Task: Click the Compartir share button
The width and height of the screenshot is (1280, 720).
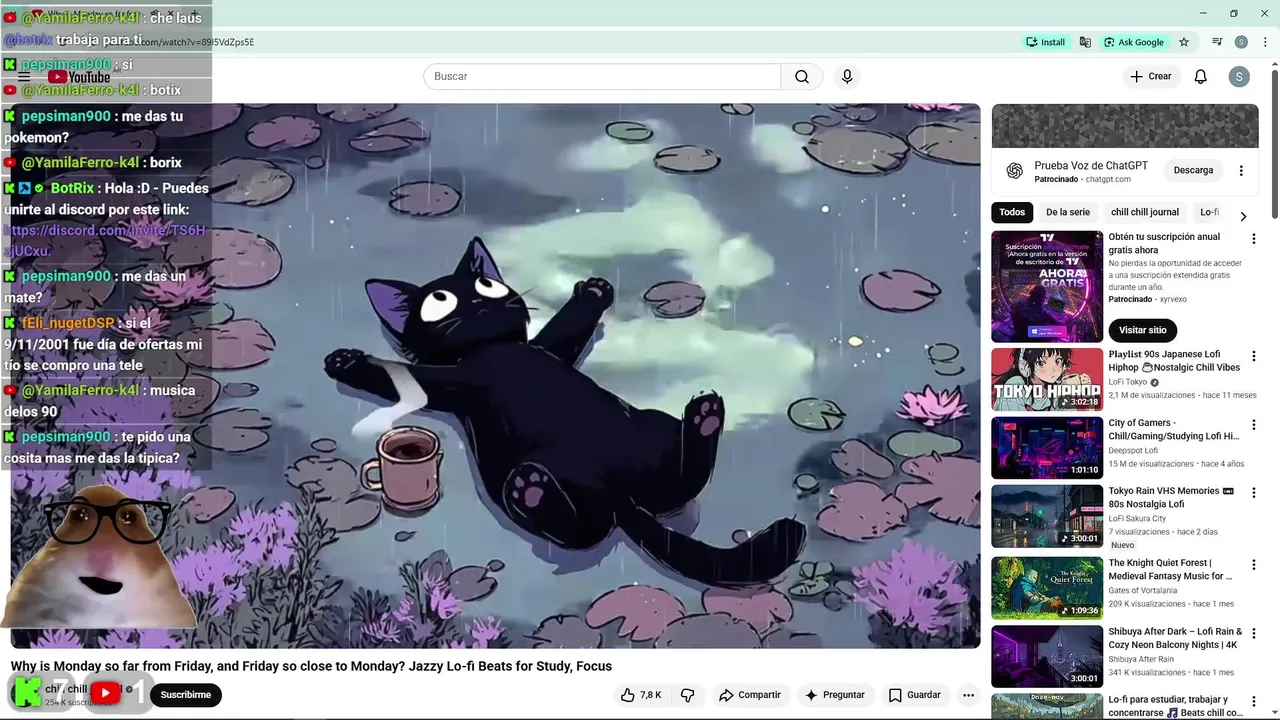Action: pos(749,695)
